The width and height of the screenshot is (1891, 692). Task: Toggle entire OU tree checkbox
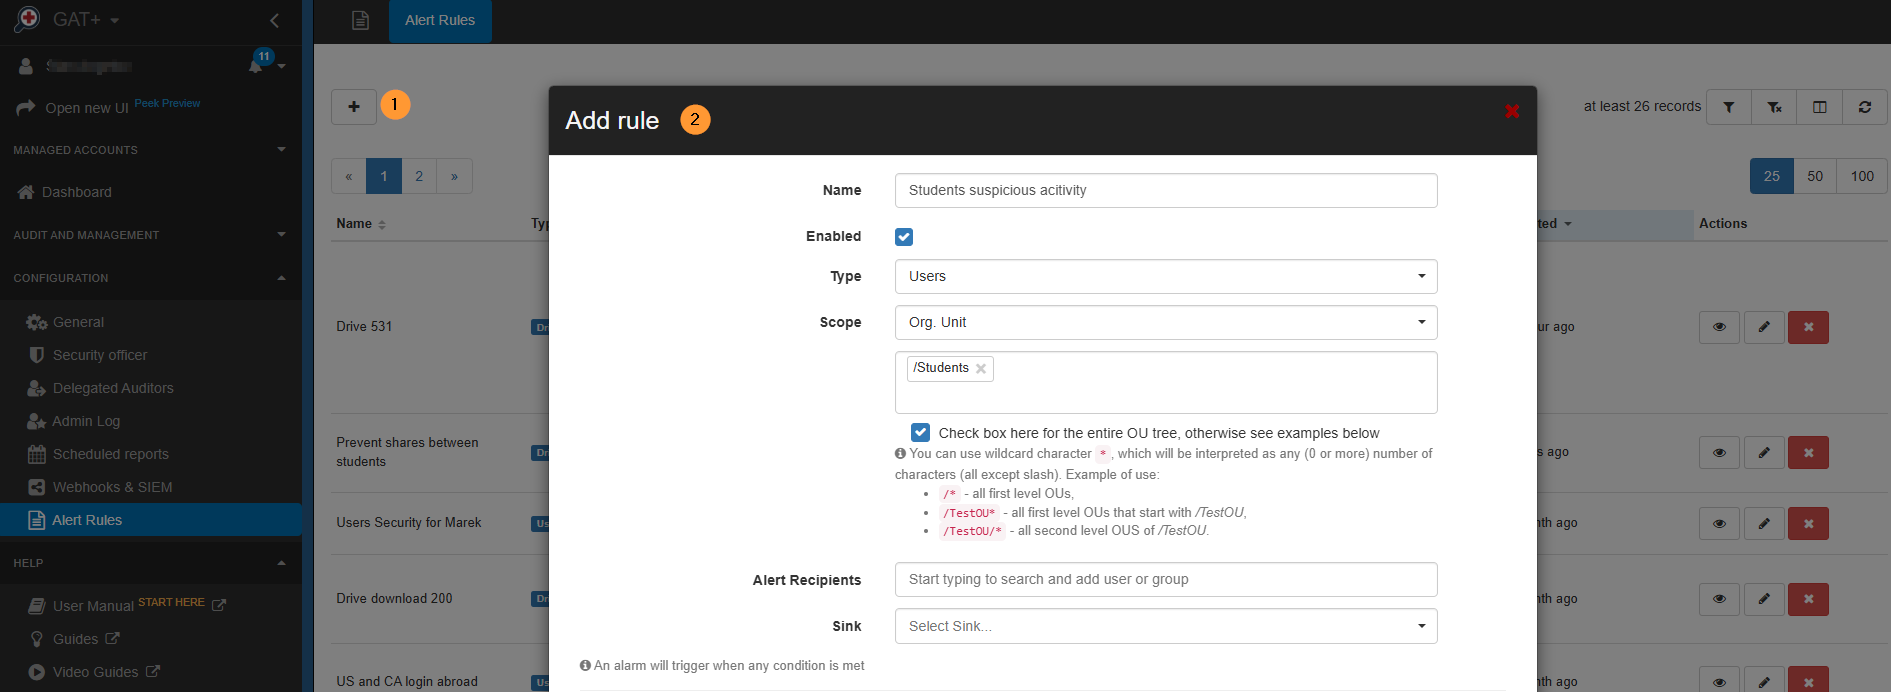[x=920, y=432]
